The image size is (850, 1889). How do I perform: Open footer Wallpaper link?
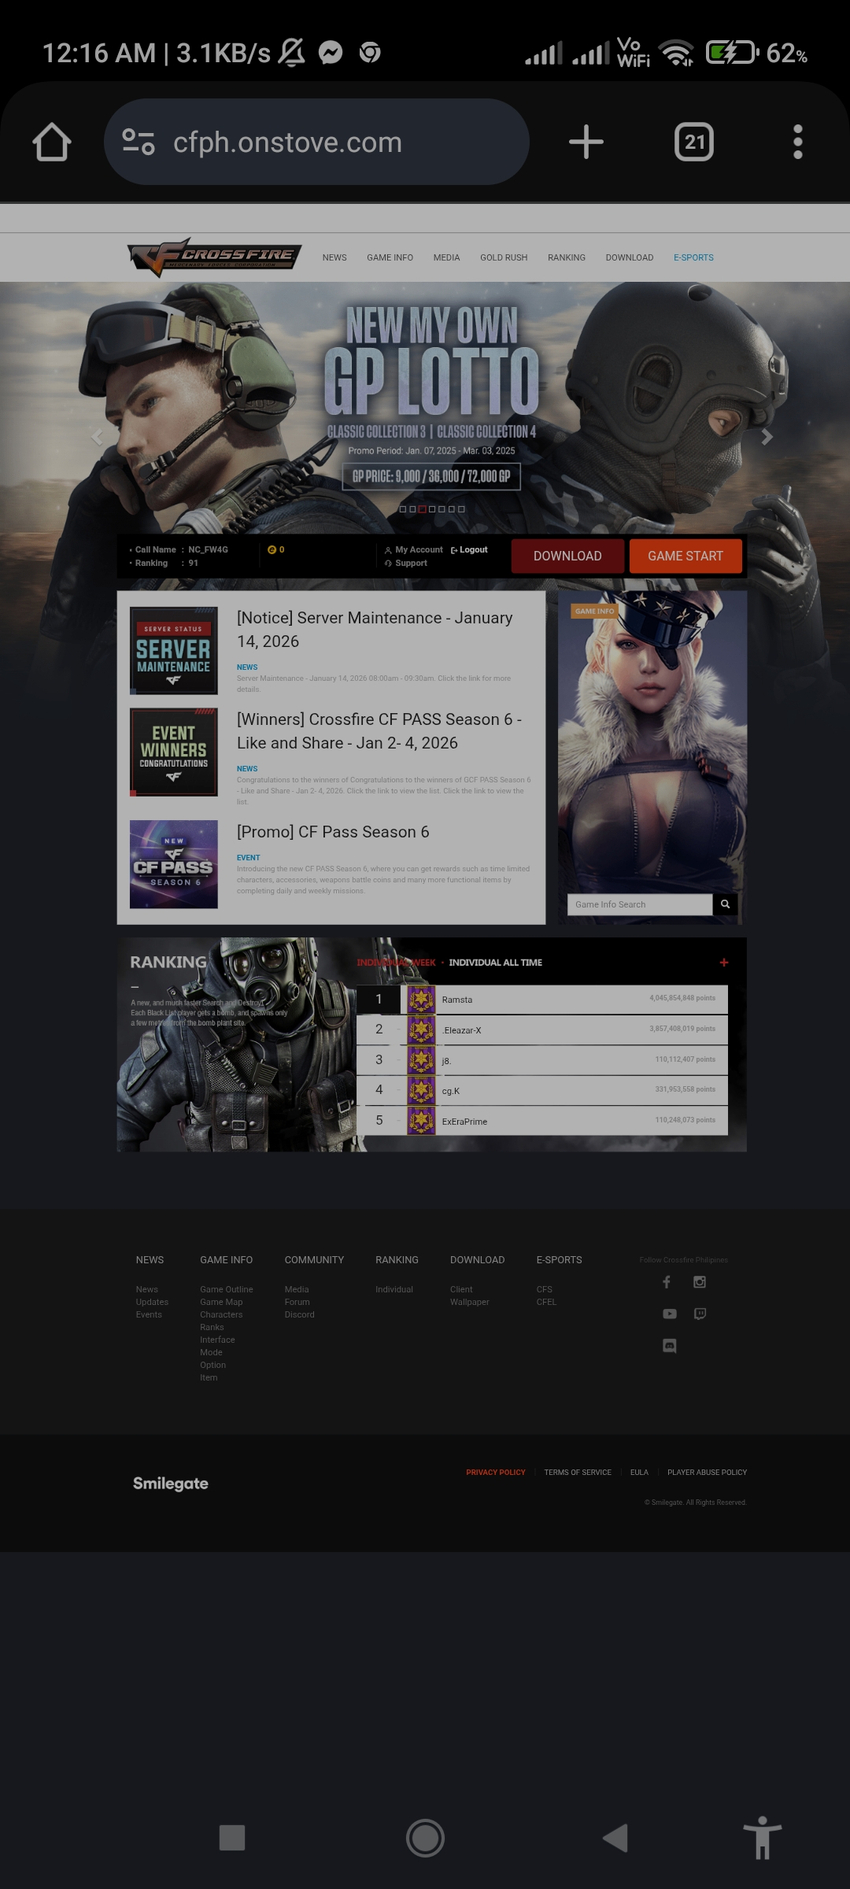click(469, 1302)
